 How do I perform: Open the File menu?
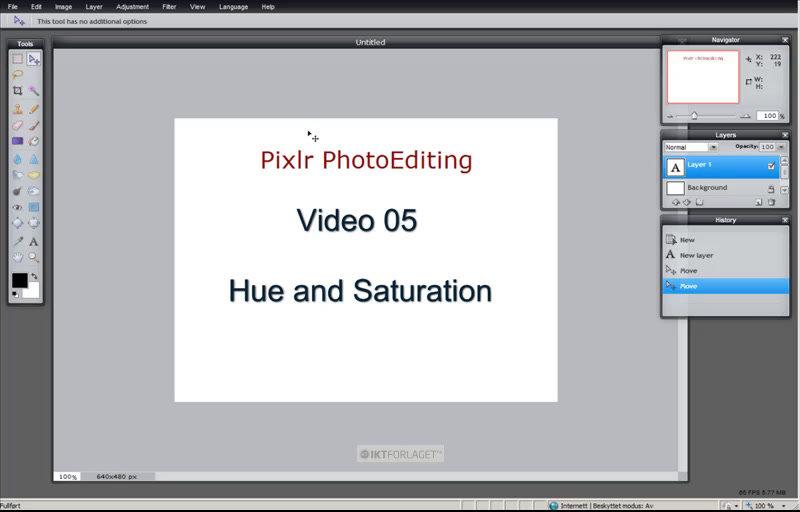click(13, 7)
